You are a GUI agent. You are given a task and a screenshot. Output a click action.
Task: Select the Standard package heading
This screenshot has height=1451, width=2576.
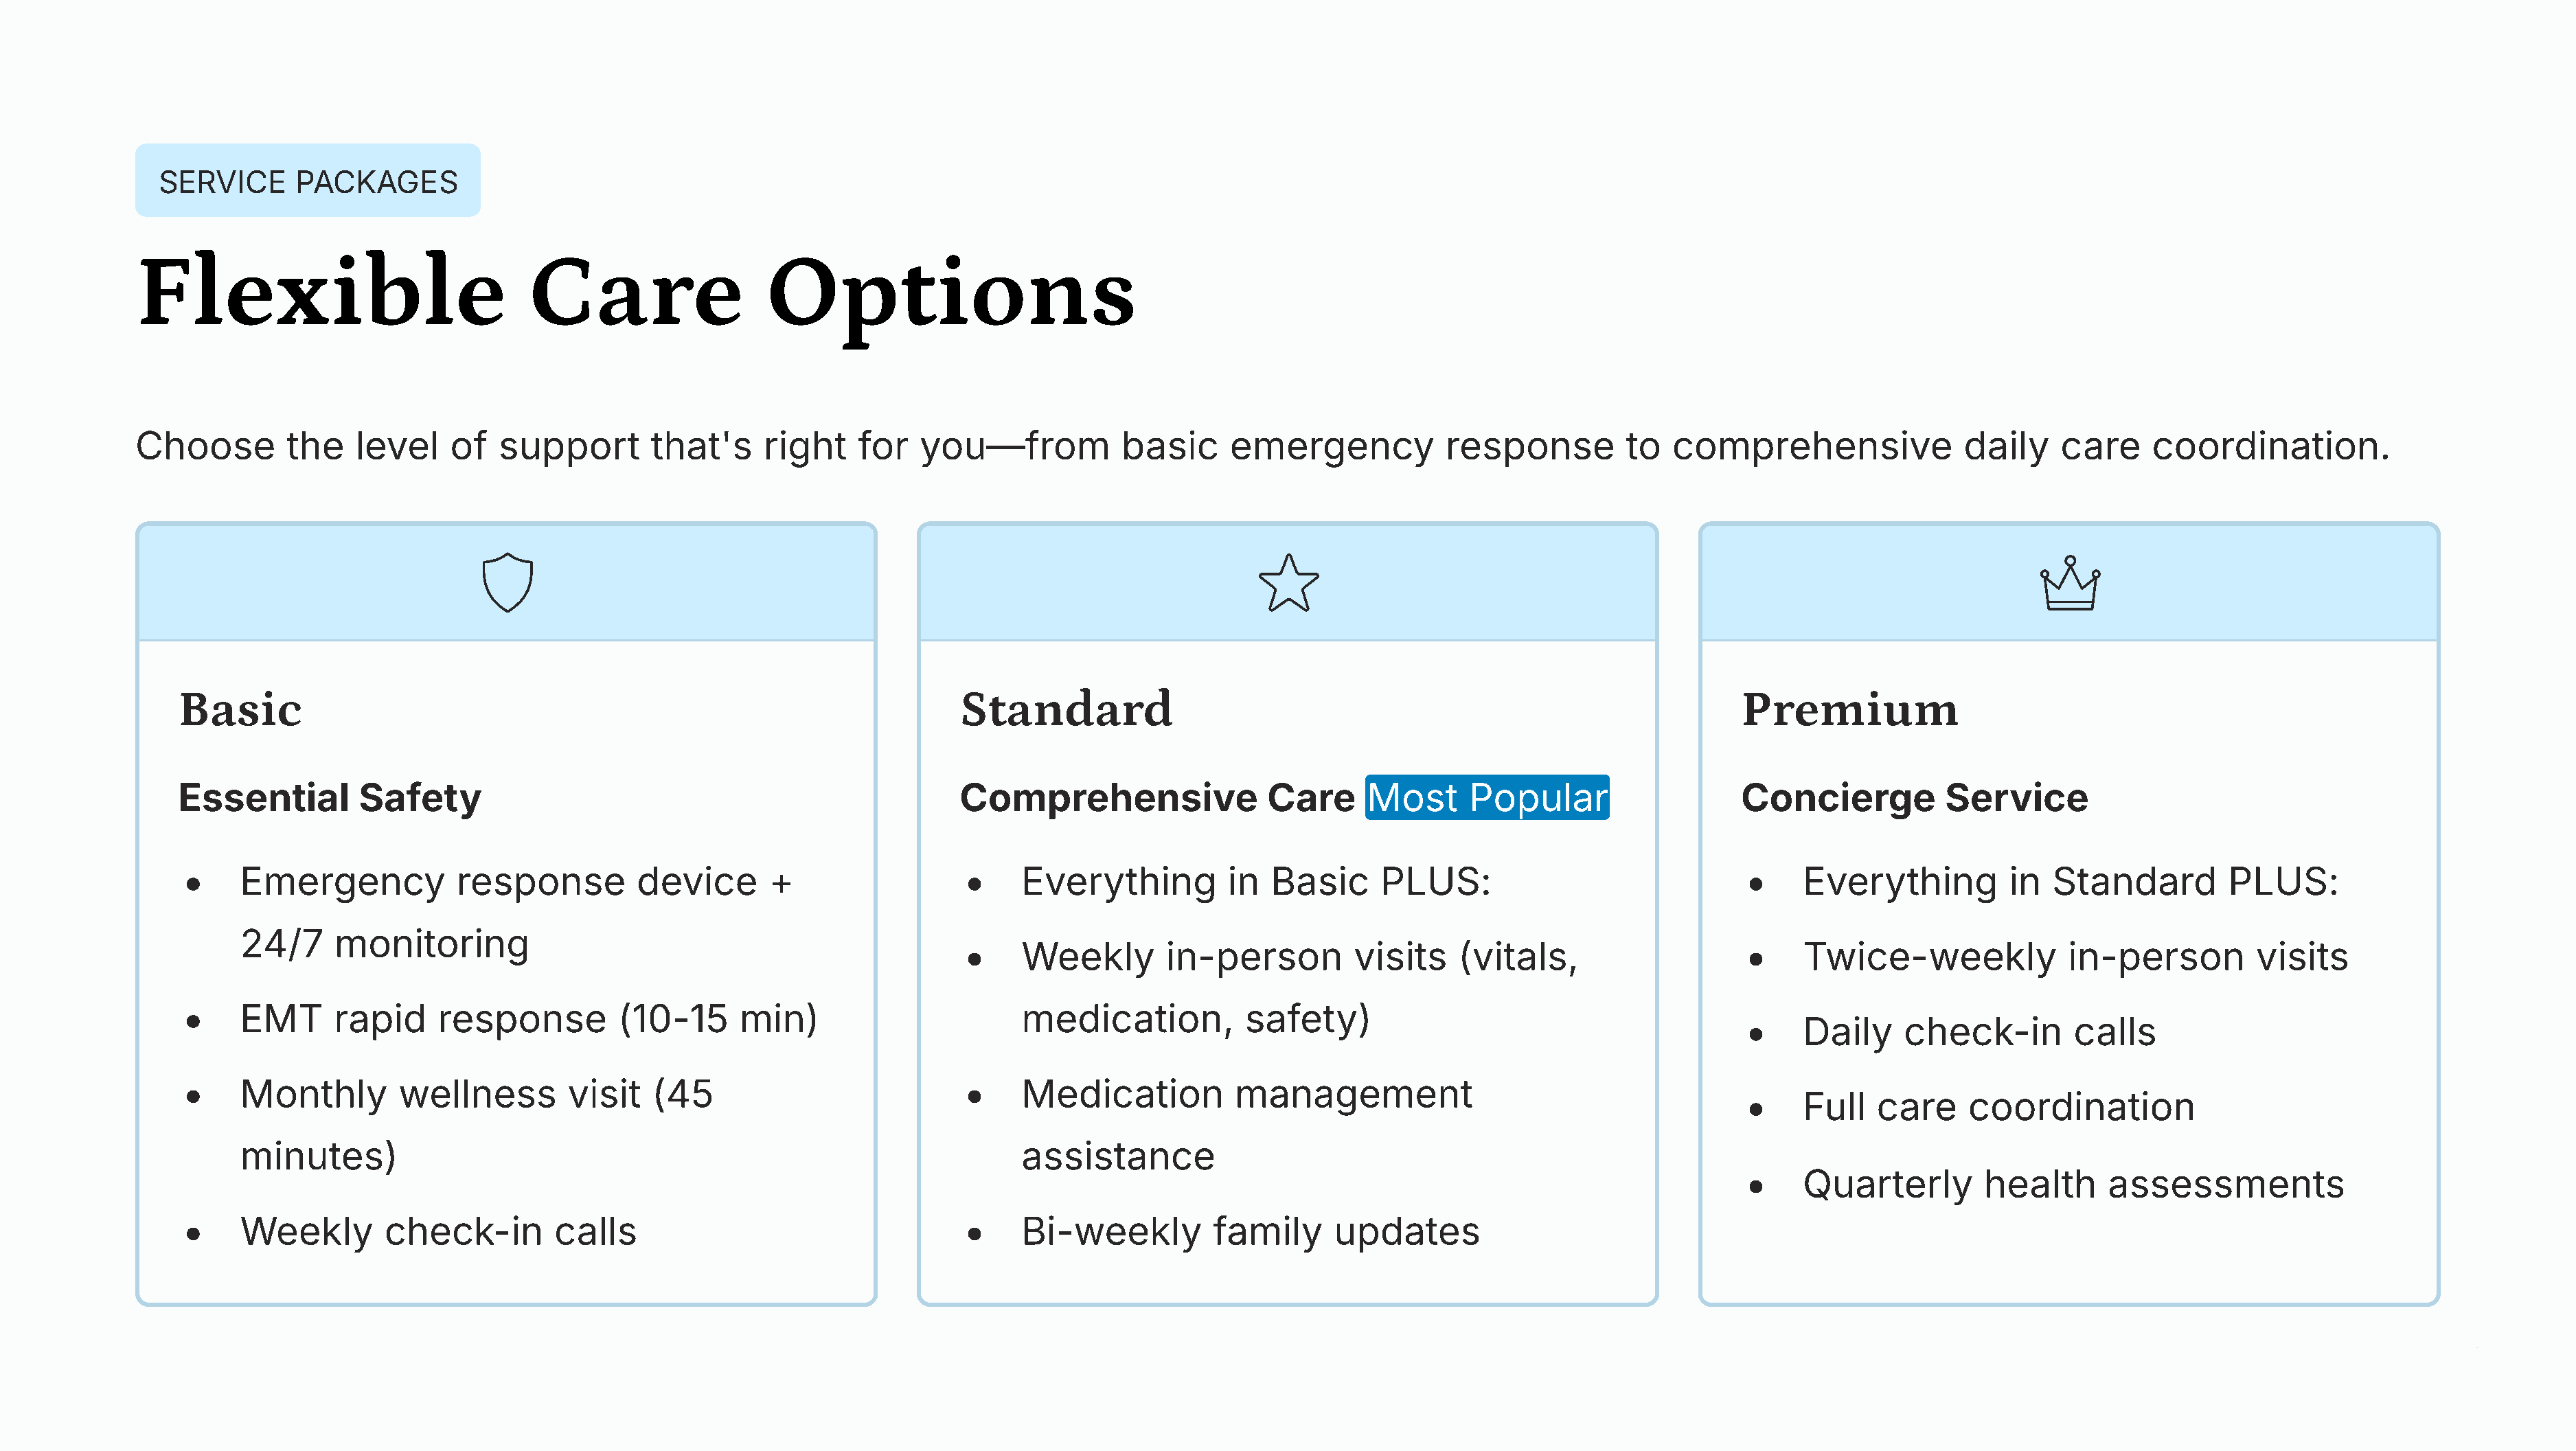(1066, 710)
